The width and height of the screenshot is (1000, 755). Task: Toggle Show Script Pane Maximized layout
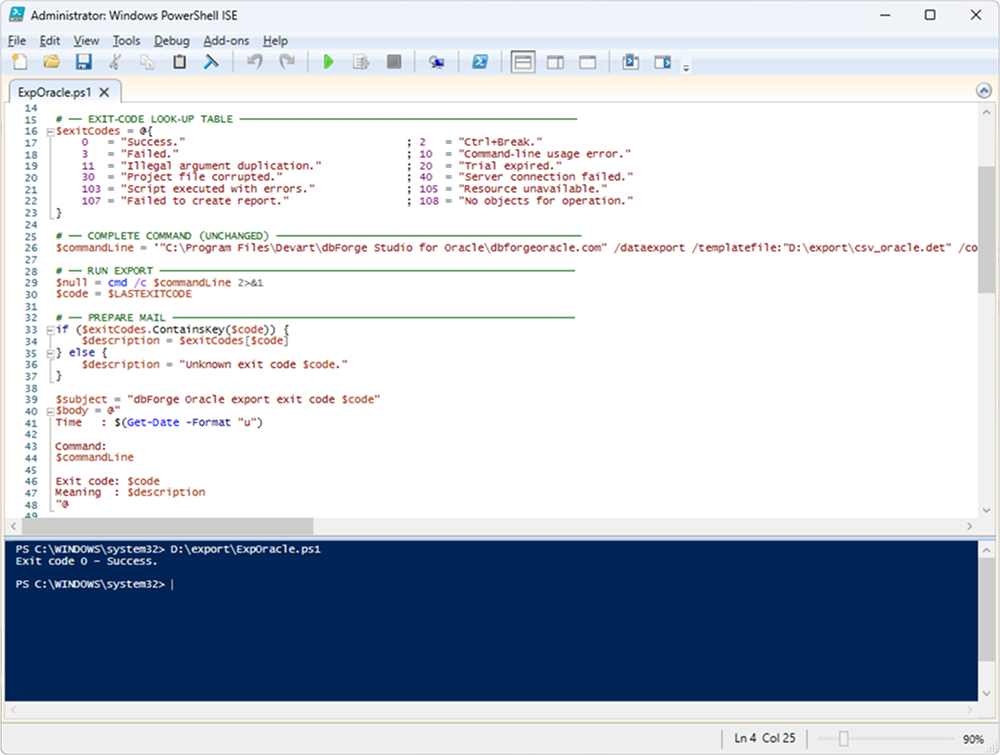588,63
